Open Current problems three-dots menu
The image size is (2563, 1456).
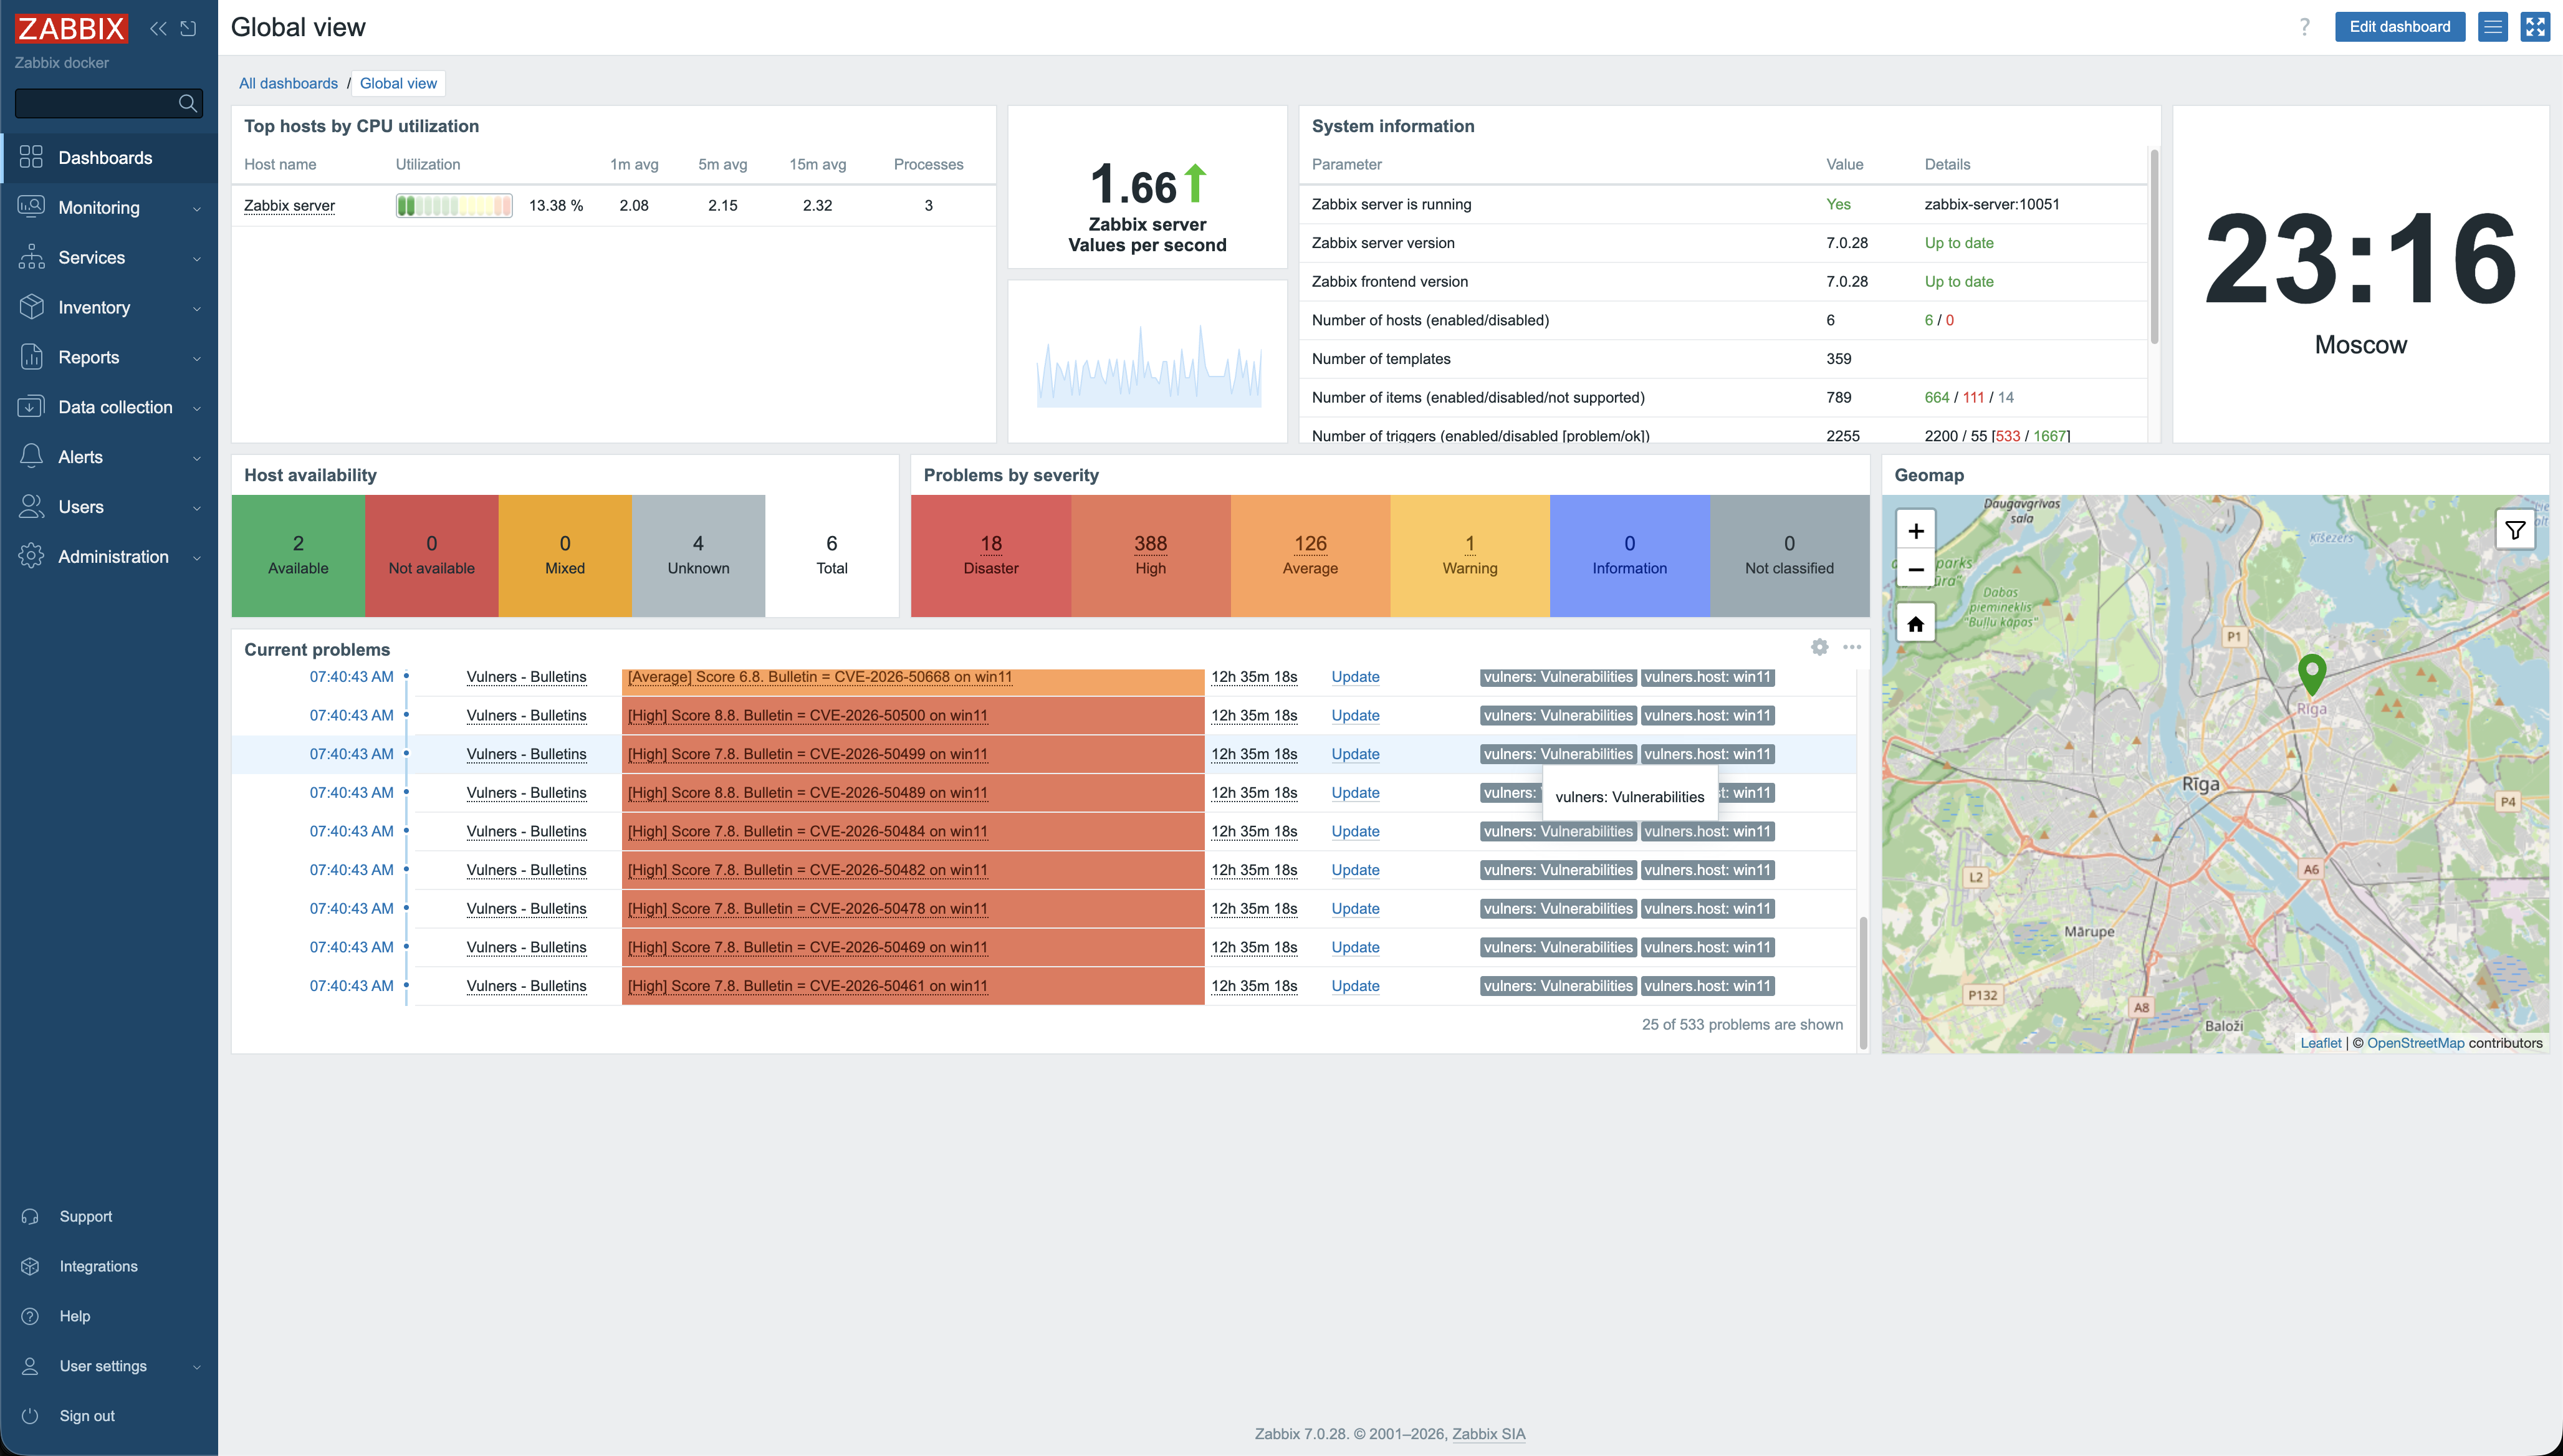(1852, 648)
